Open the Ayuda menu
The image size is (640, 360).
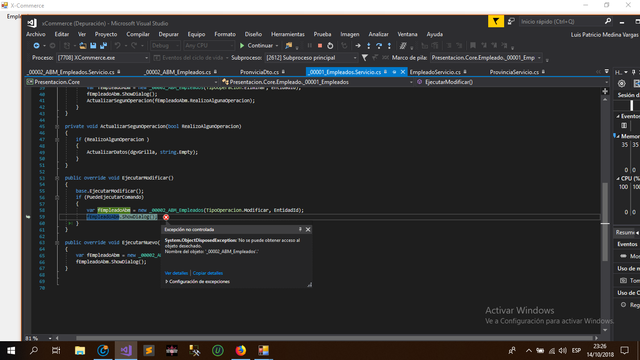(x=435, y=34)
